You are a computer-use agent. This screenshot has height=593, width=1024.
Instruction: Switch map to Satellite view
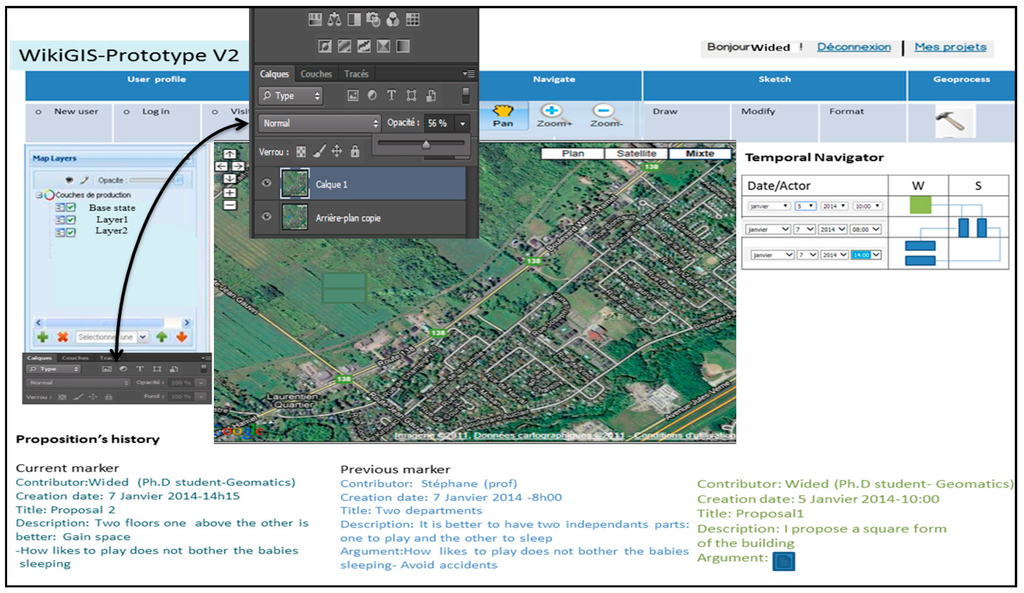click(x=636, y=153)
